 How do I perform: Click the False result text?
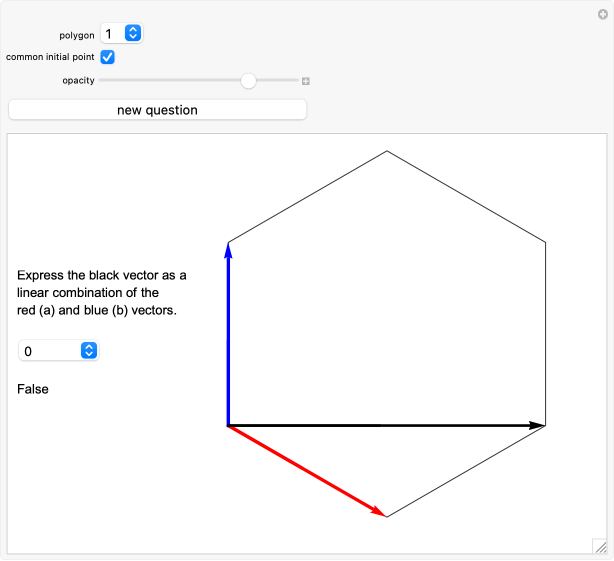click(x=33, y=389)
